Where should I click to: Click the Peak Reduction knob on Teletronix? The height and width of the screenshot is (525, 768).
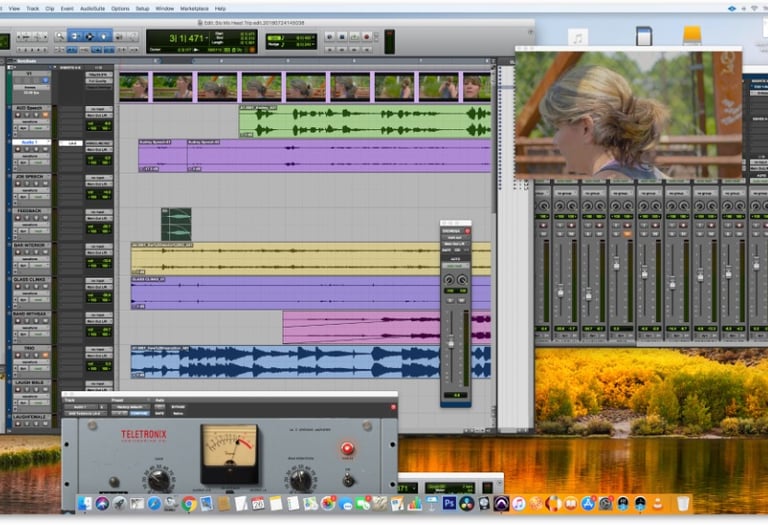point(301,479)
